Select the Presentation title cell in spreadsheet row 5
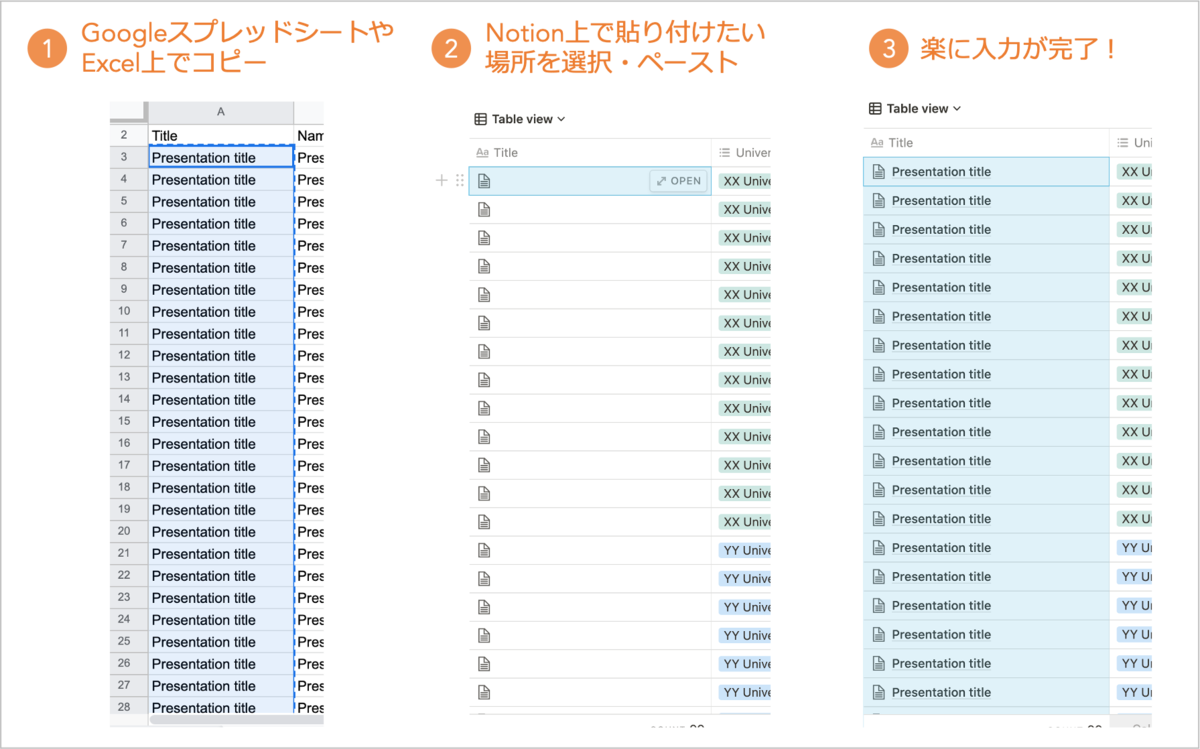 221,201
